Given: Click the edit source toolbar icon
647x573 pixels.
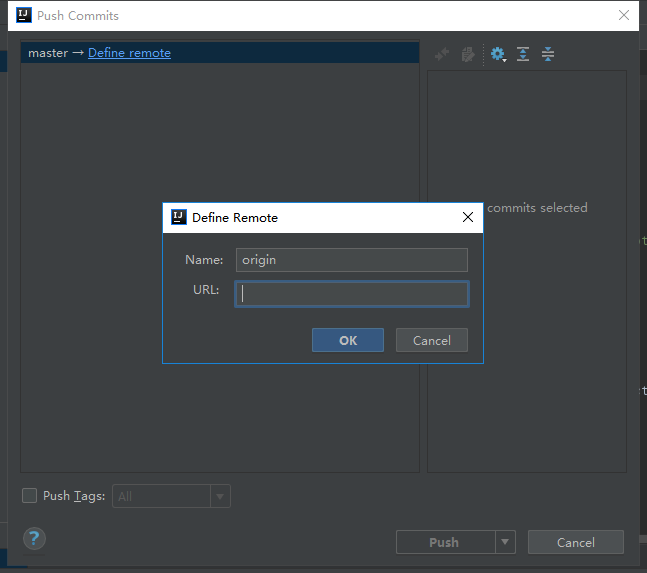Looking at the screenshot, I should tap(468, 54).
